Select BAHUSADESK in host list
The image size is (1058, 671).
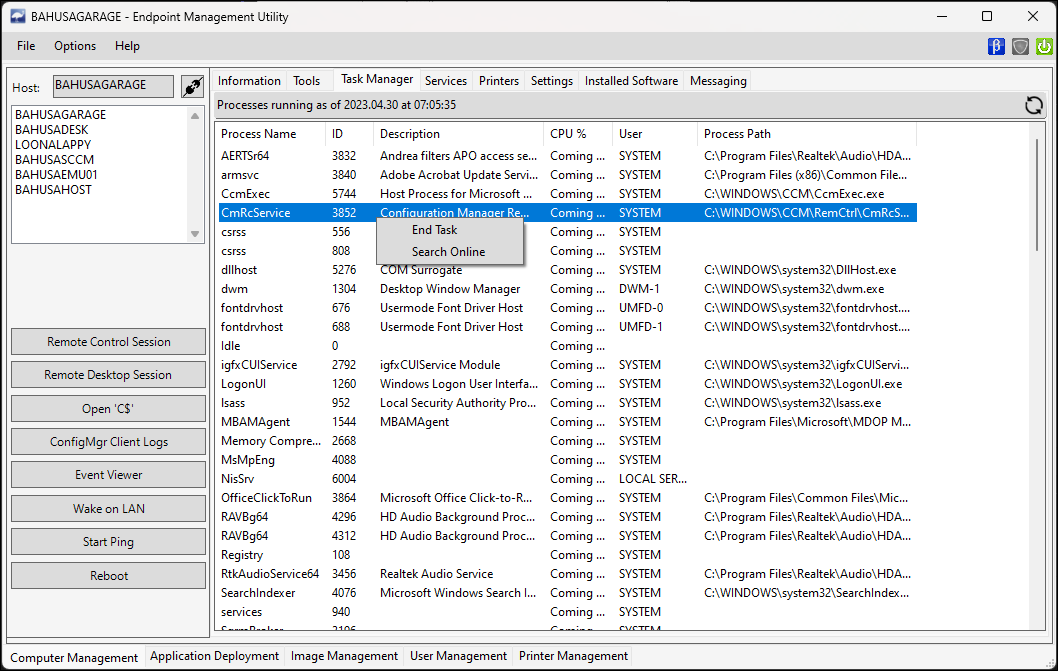tap(52, 130)
